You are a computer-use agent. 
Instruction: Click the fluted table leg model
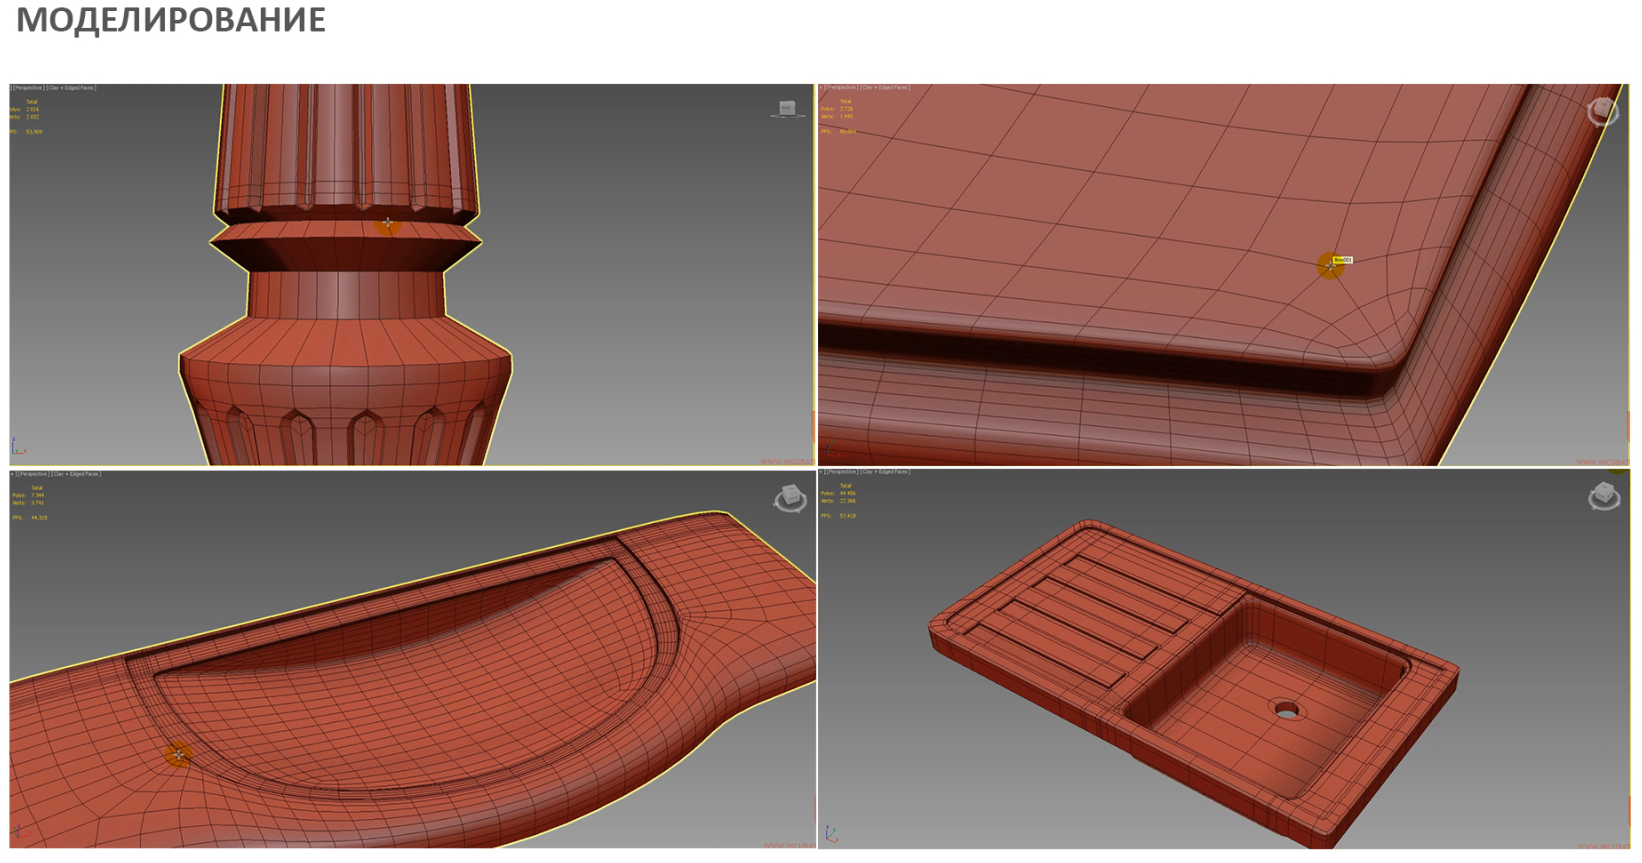(345, 275)
